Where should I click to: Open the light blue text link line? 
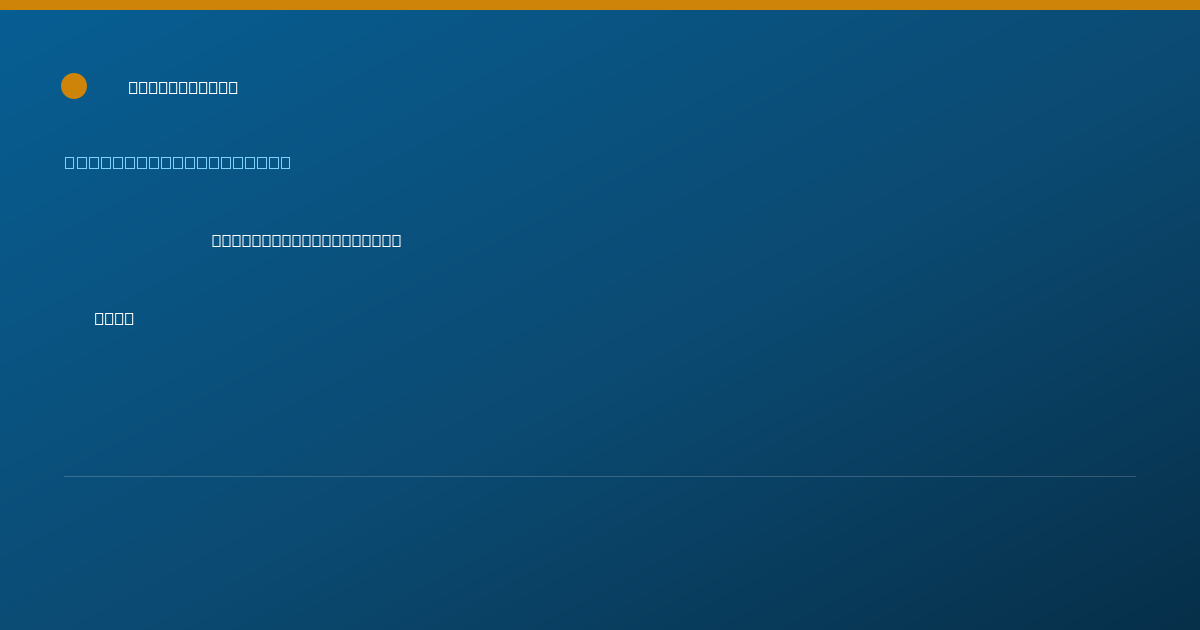[x=178, y=162]
